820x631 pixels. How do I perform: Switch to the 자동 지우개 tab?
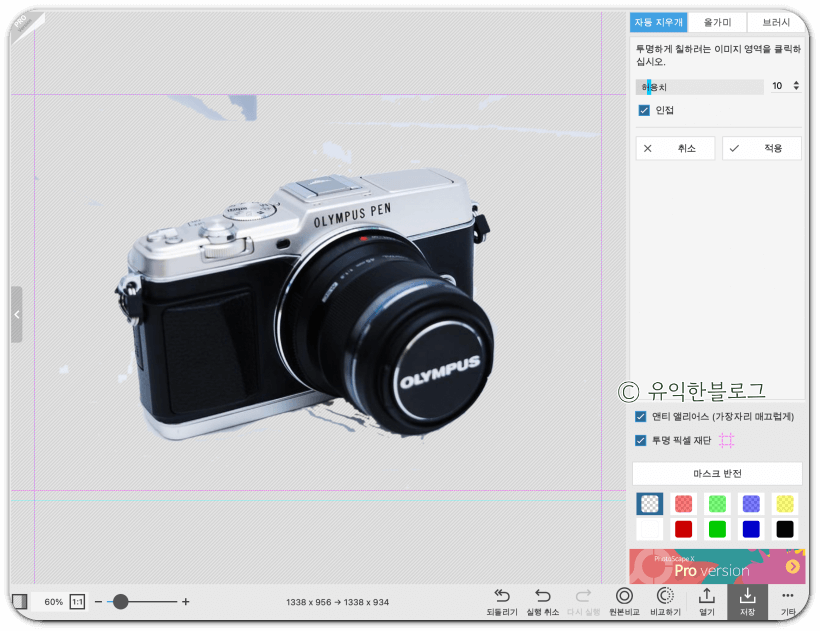coord(658,22)
